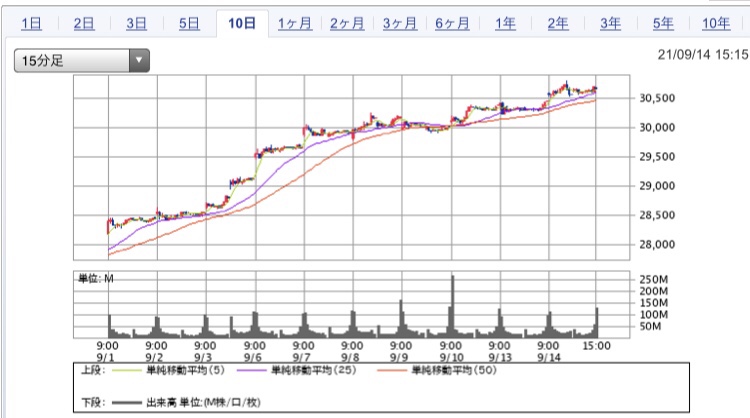Show the 6ヶ月 chart range
The image size is (750, 418).
[x=452, y=23]
